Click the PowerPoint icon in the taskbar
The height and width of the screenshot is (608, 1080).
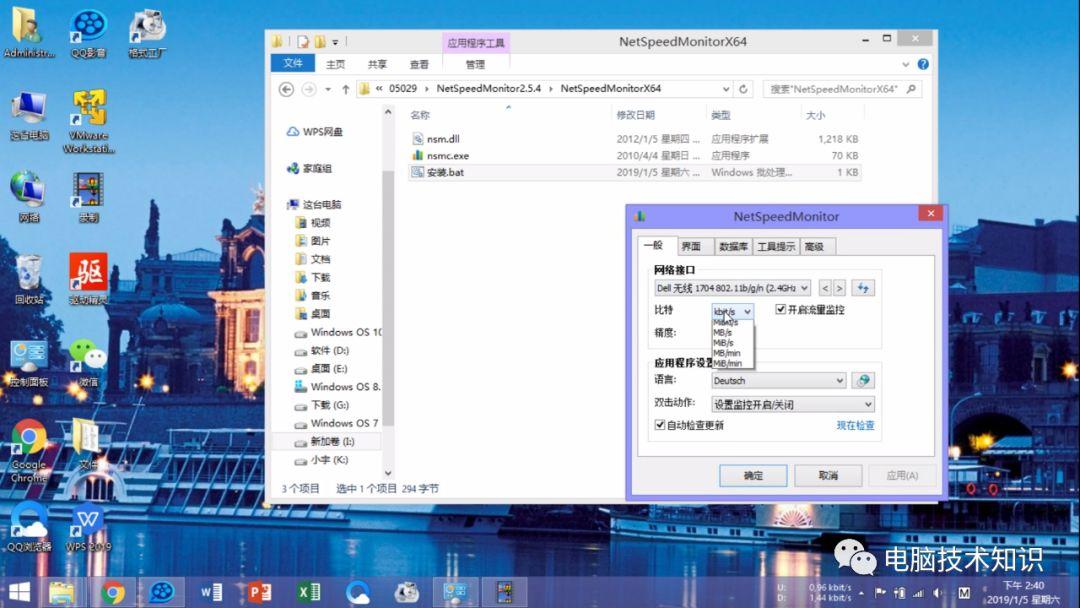260,592
